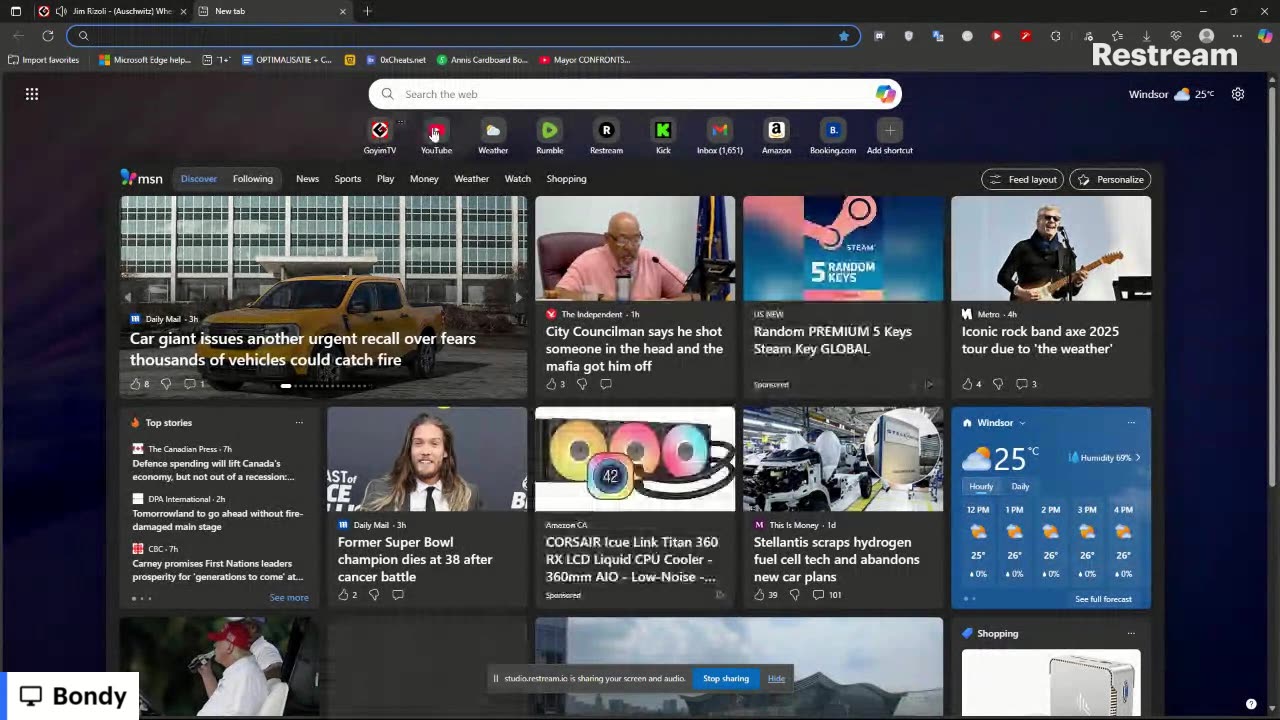Expand the Windsor location dropdown in weather card
This screenshot has width=1280, height=720.
(1022, 423)
